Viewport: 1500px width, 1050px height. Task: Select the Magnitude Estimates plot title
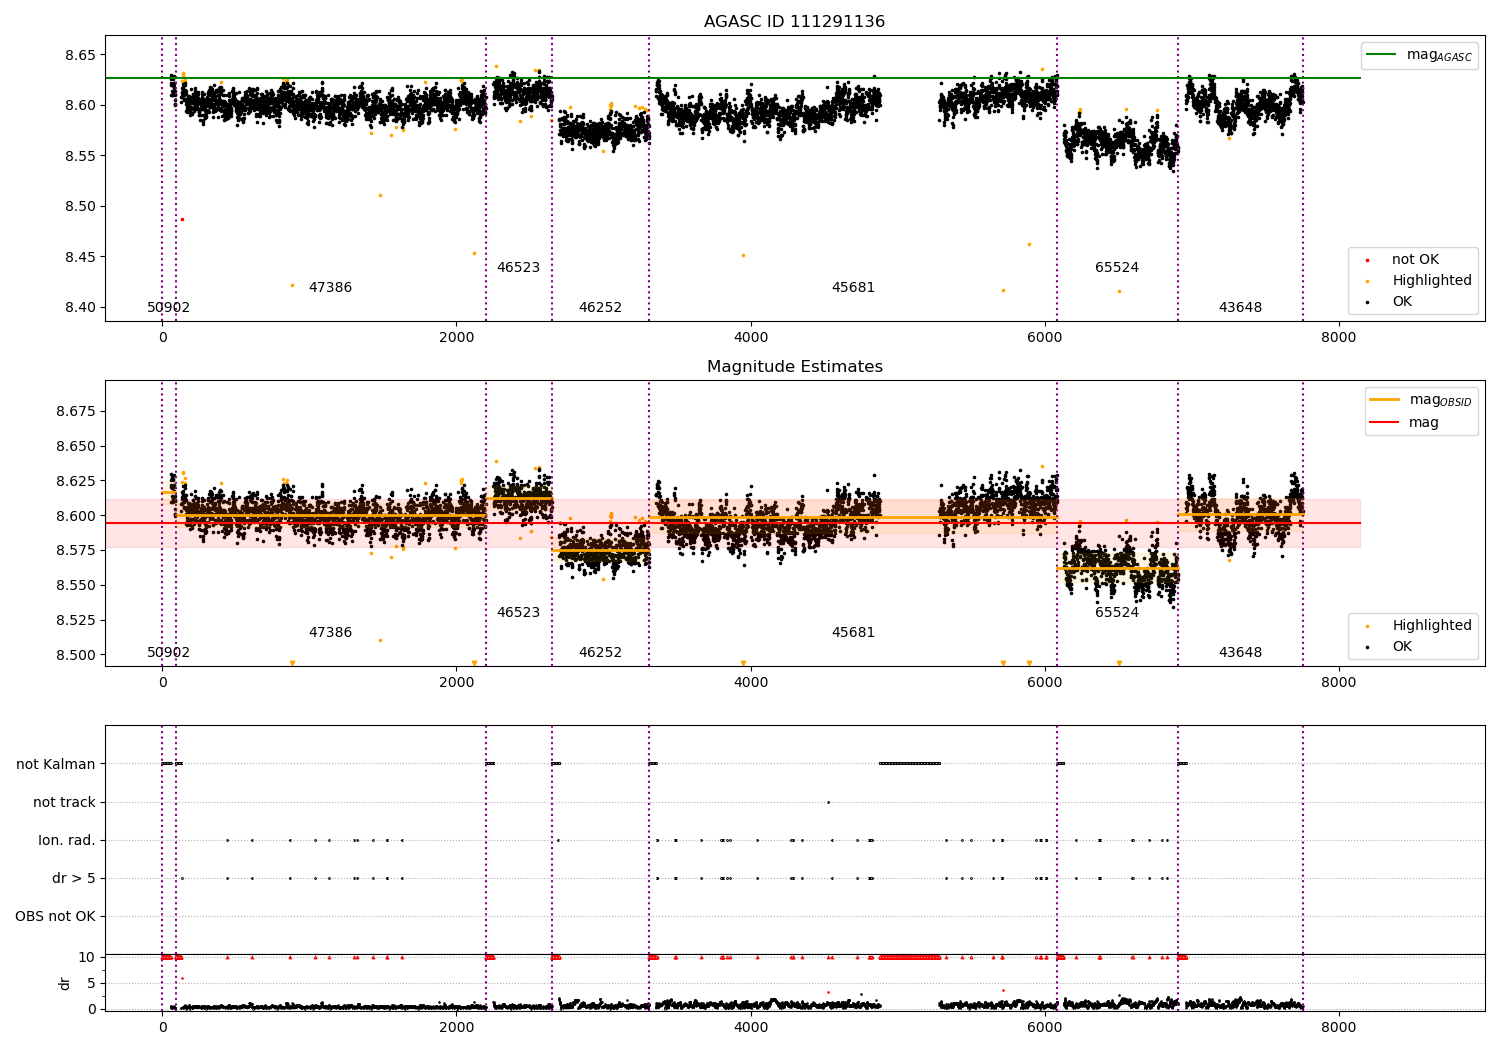(794, 367)
